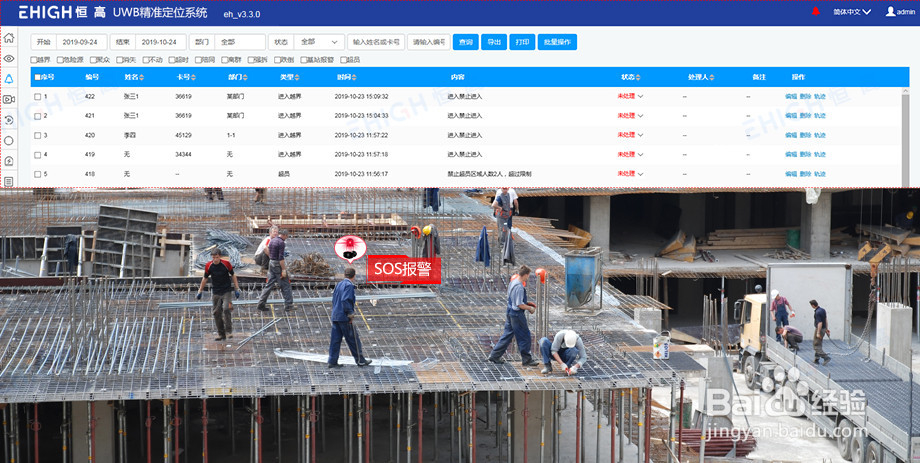Image resolution: width=920 pixels, height=463 pixels.
Task: Tick the 聚众 filter checkbox
Action: [x=93, y=60]
